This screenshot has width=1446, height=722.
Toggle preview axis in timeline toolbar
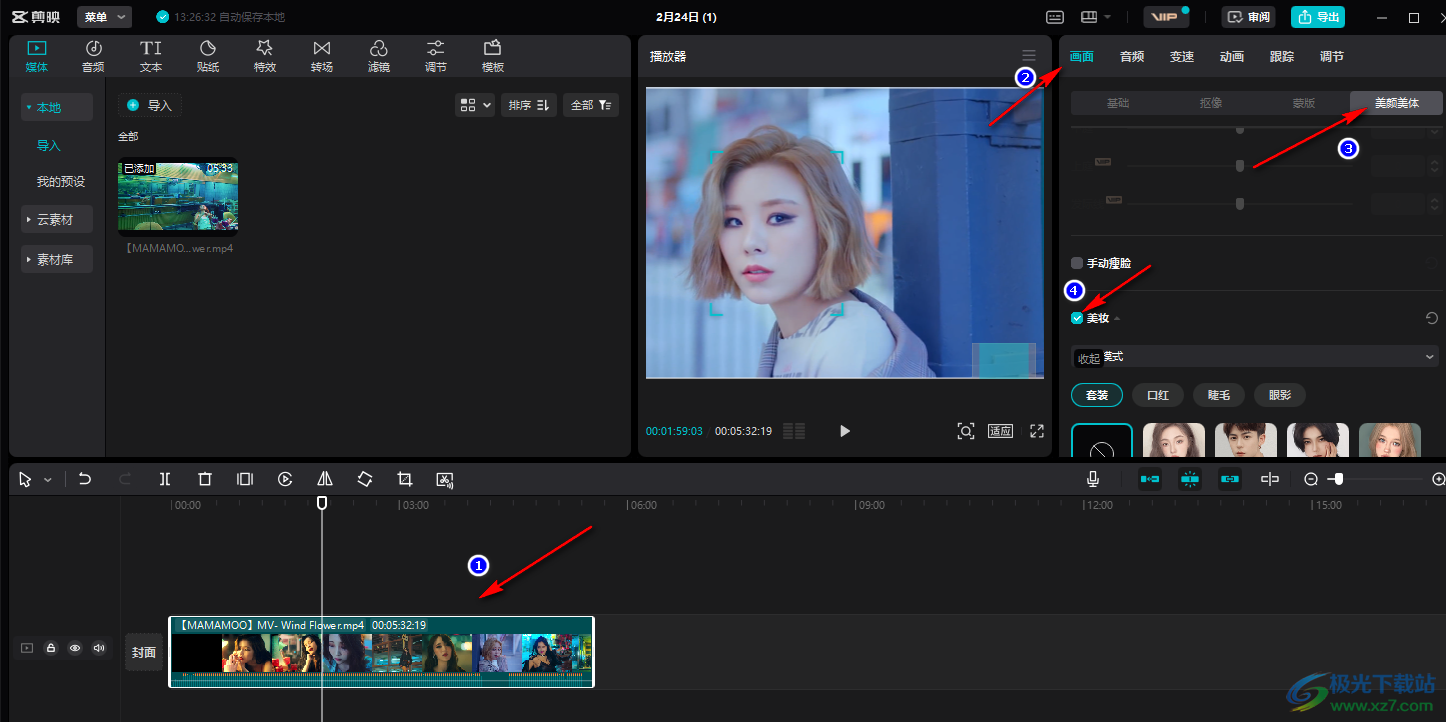click(1270, 479)
